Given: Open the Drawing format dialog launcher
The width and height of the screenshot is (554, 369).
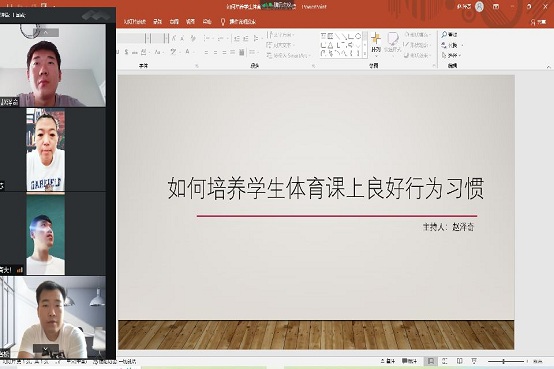Looking at the screenshot, I should 434,66.
